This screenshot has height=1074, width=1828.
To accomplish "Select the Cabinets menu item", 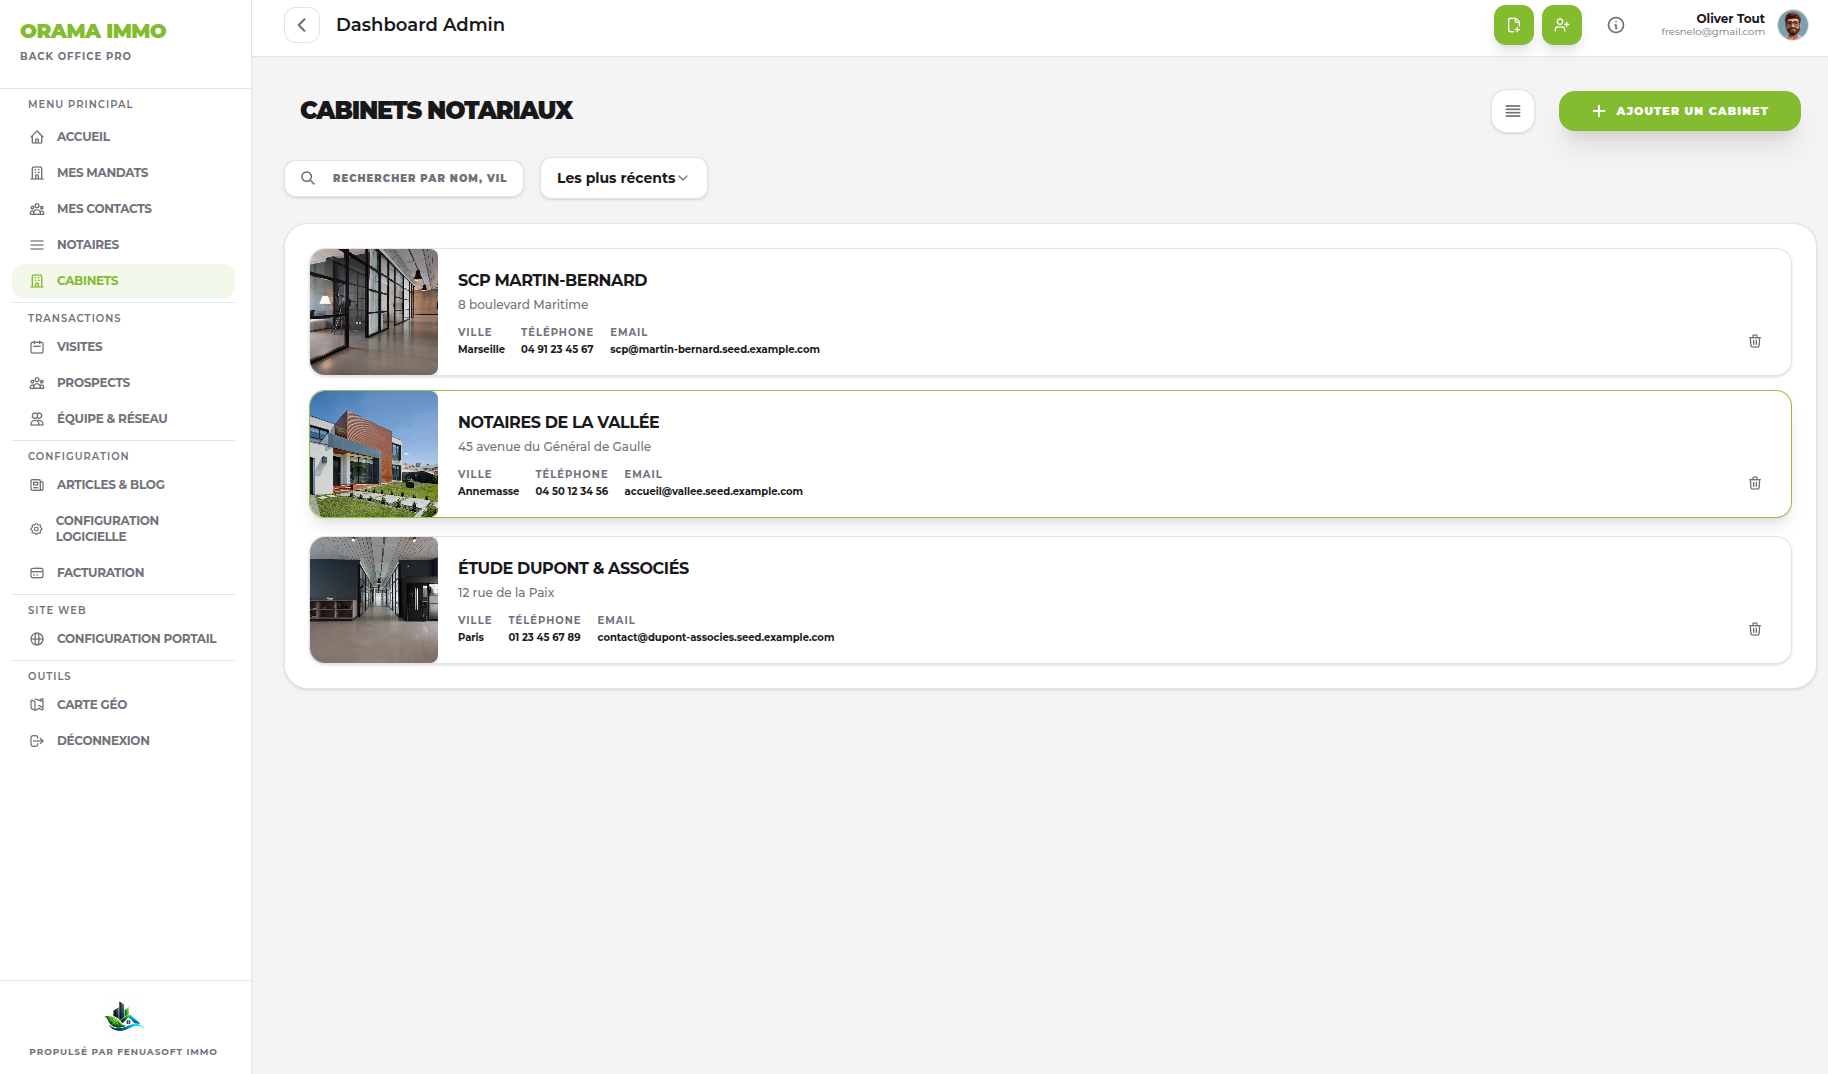I will pyautogui.click(x=124, y=281).
